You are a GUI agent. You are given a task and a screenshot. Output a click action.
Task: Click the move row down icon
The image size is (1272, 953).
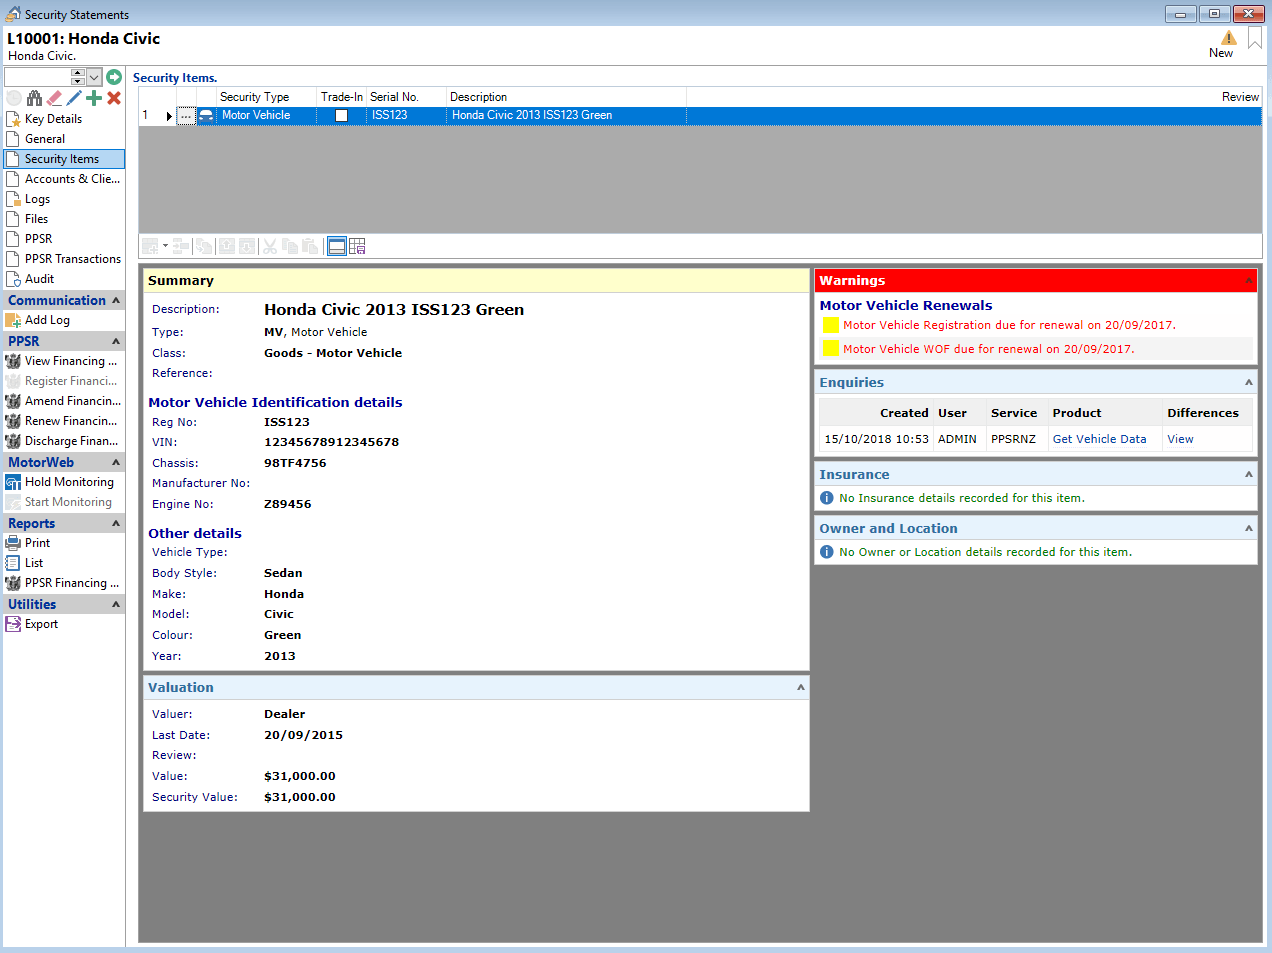pos(247,246)
